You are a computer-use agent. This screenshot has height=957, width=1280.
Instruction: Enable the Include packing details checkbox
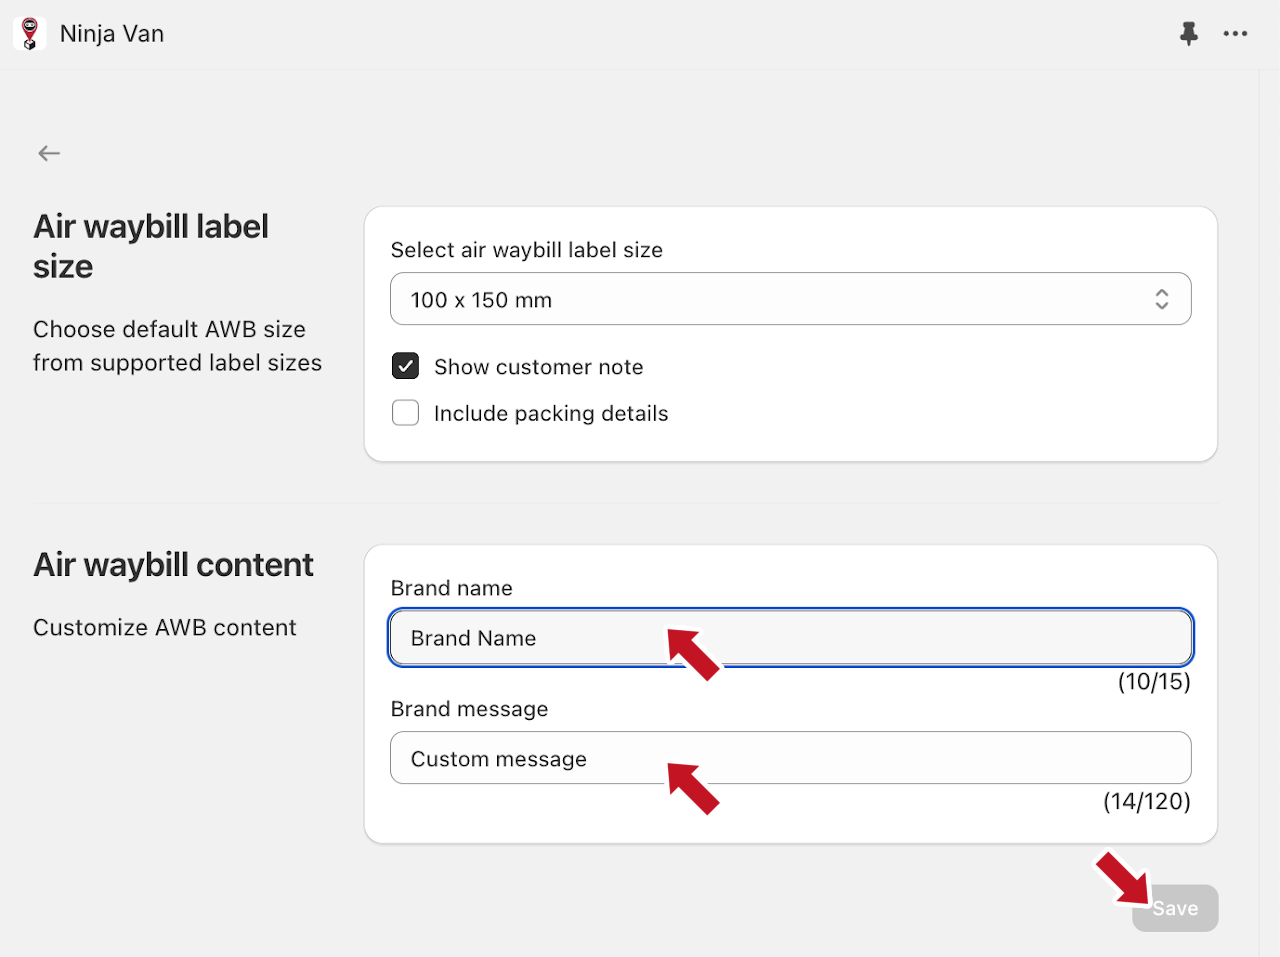[405, 413]
